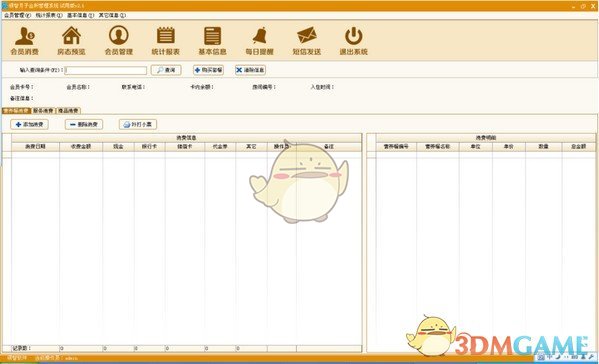Open the 其它信息 menu in menu bar
Screen dimensions: 599x364
coord(112,15)
